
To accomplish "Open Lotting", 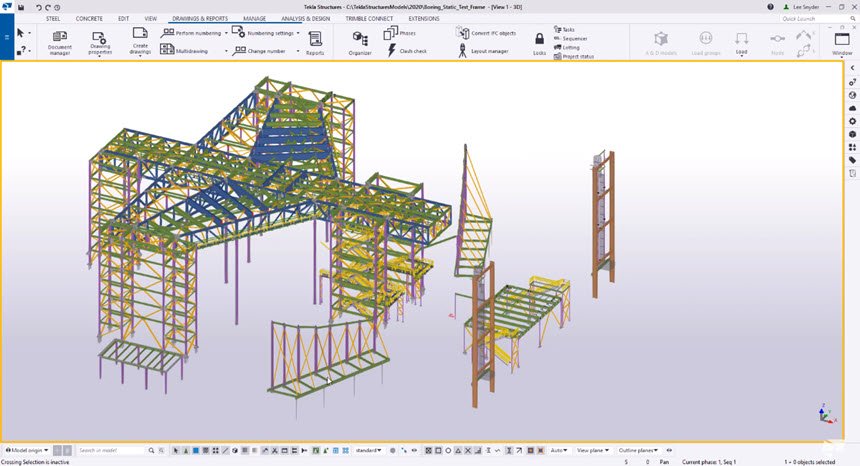I will point(567,47).
